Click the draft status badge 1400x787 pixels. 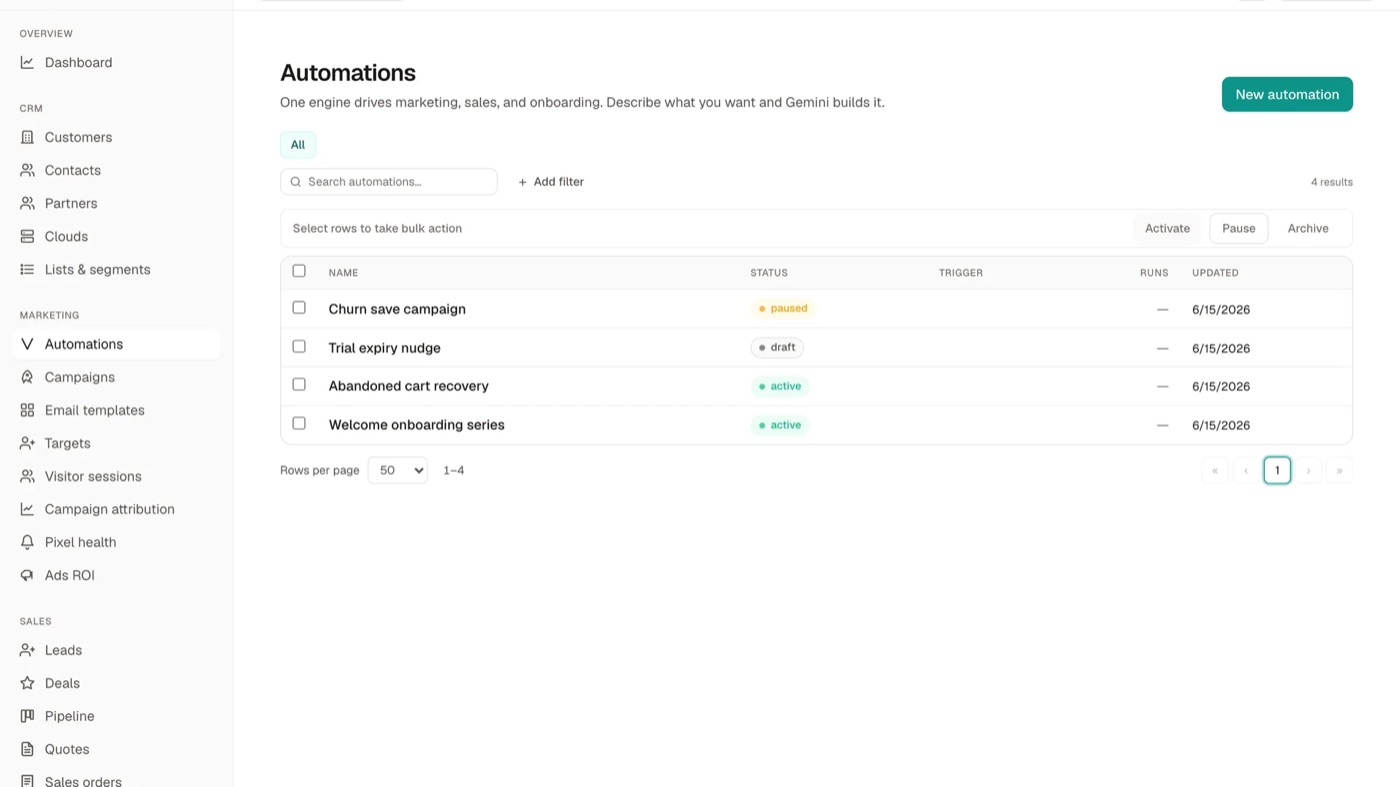pos(777,347)
